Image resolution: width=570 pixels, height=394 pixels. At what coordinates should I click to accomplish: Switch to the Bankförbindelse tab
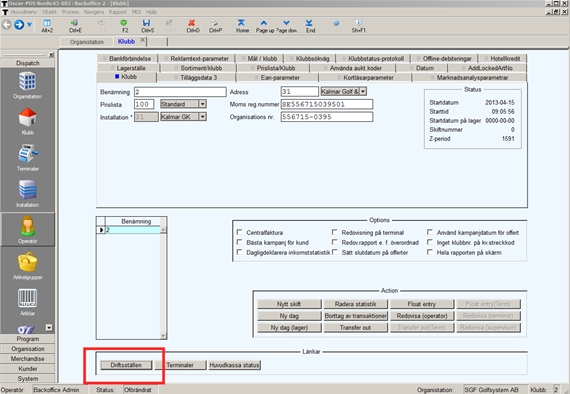(x=128, y=59)
